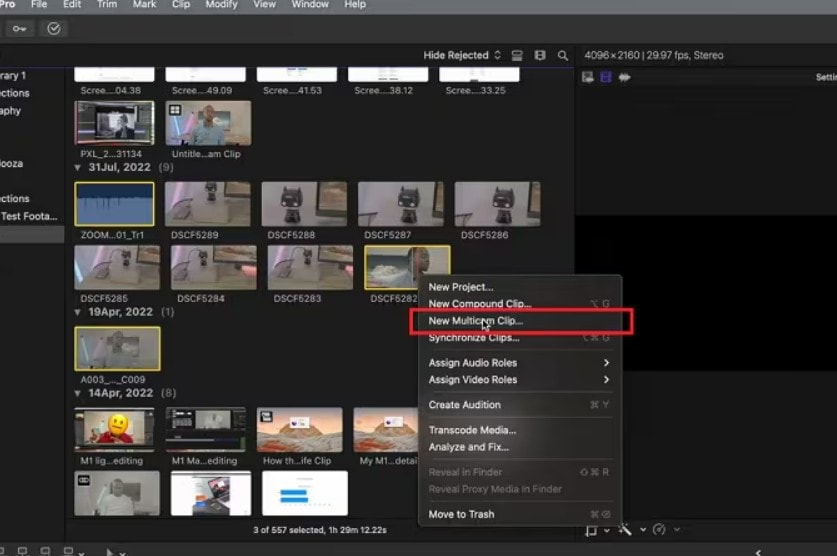
Task: Open the Window menu
Action: (310, 4)
